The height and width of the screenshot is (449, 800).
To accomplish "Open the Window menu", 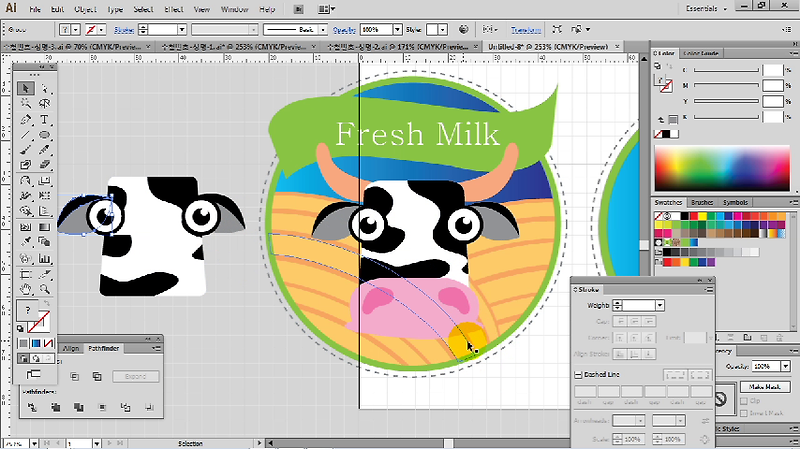I will [235, 9].
